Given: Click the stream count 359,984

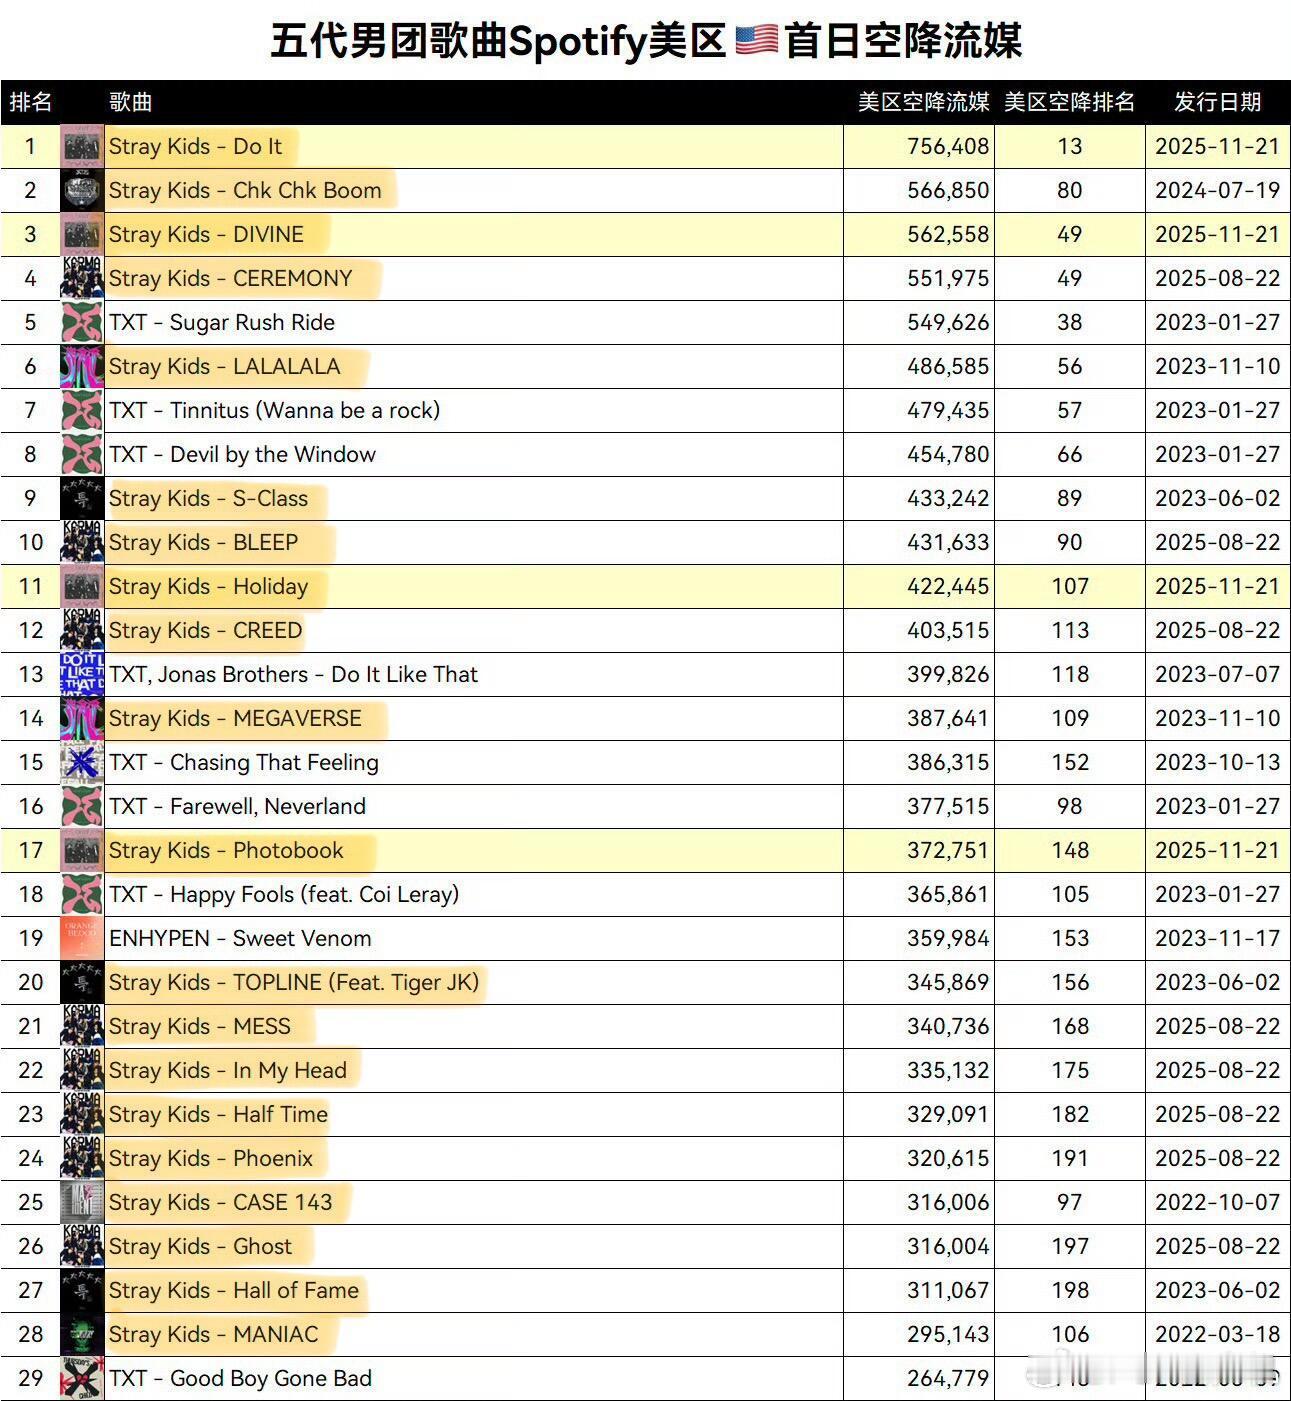Looking at the screenshot, I should point(948,938).
